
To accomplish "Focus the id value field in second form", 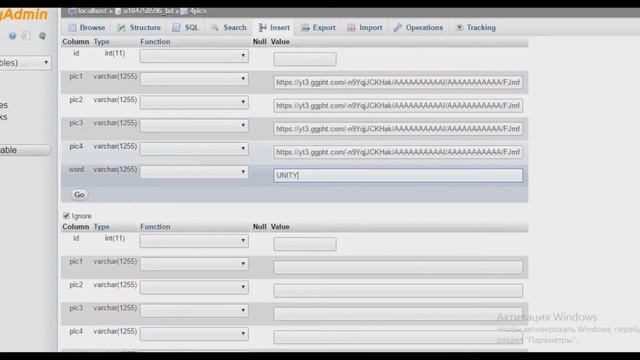I will point(305,244).
